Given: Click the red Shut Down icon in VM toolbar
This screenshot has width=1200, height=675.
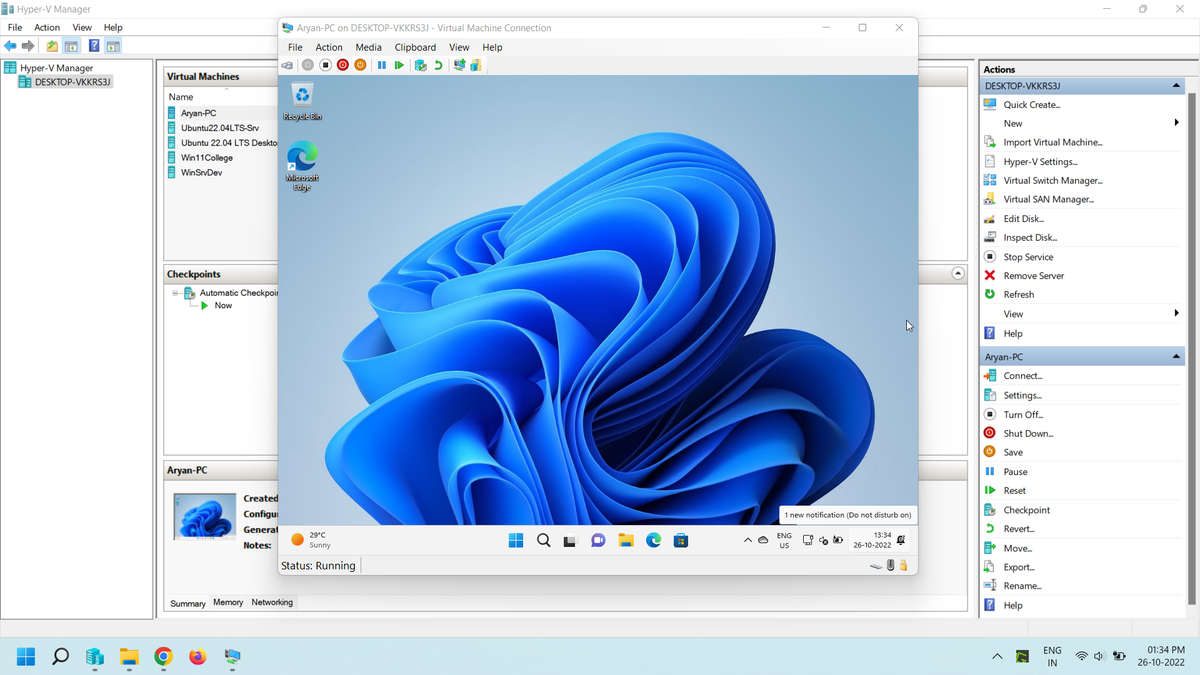Looking at the screenshot, I should tap(343, 65).
